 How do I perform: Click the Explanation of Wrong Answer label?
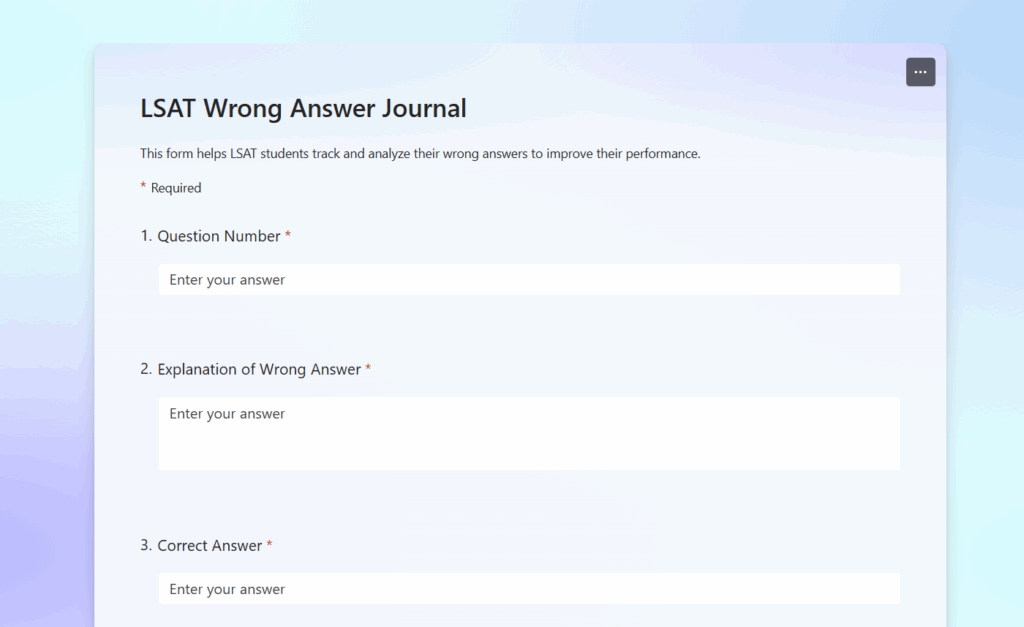(259, 370)
